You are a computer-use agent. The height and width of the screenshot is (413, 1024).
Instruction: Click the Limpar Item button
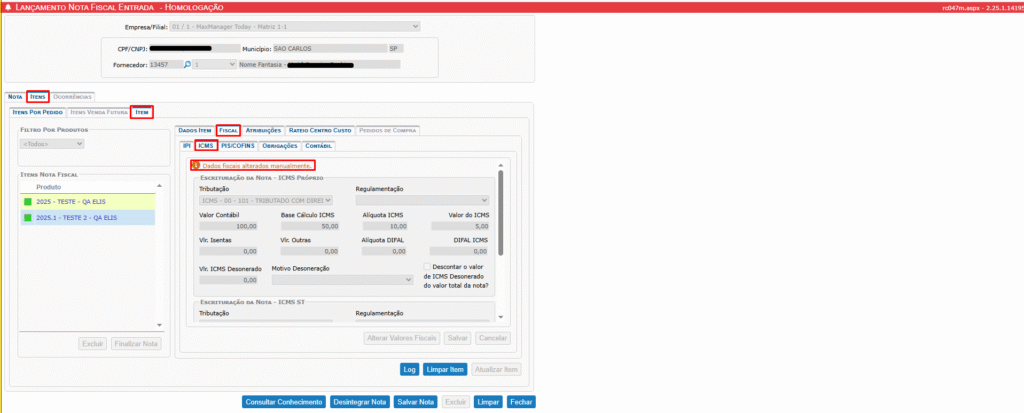pos(445,369)
